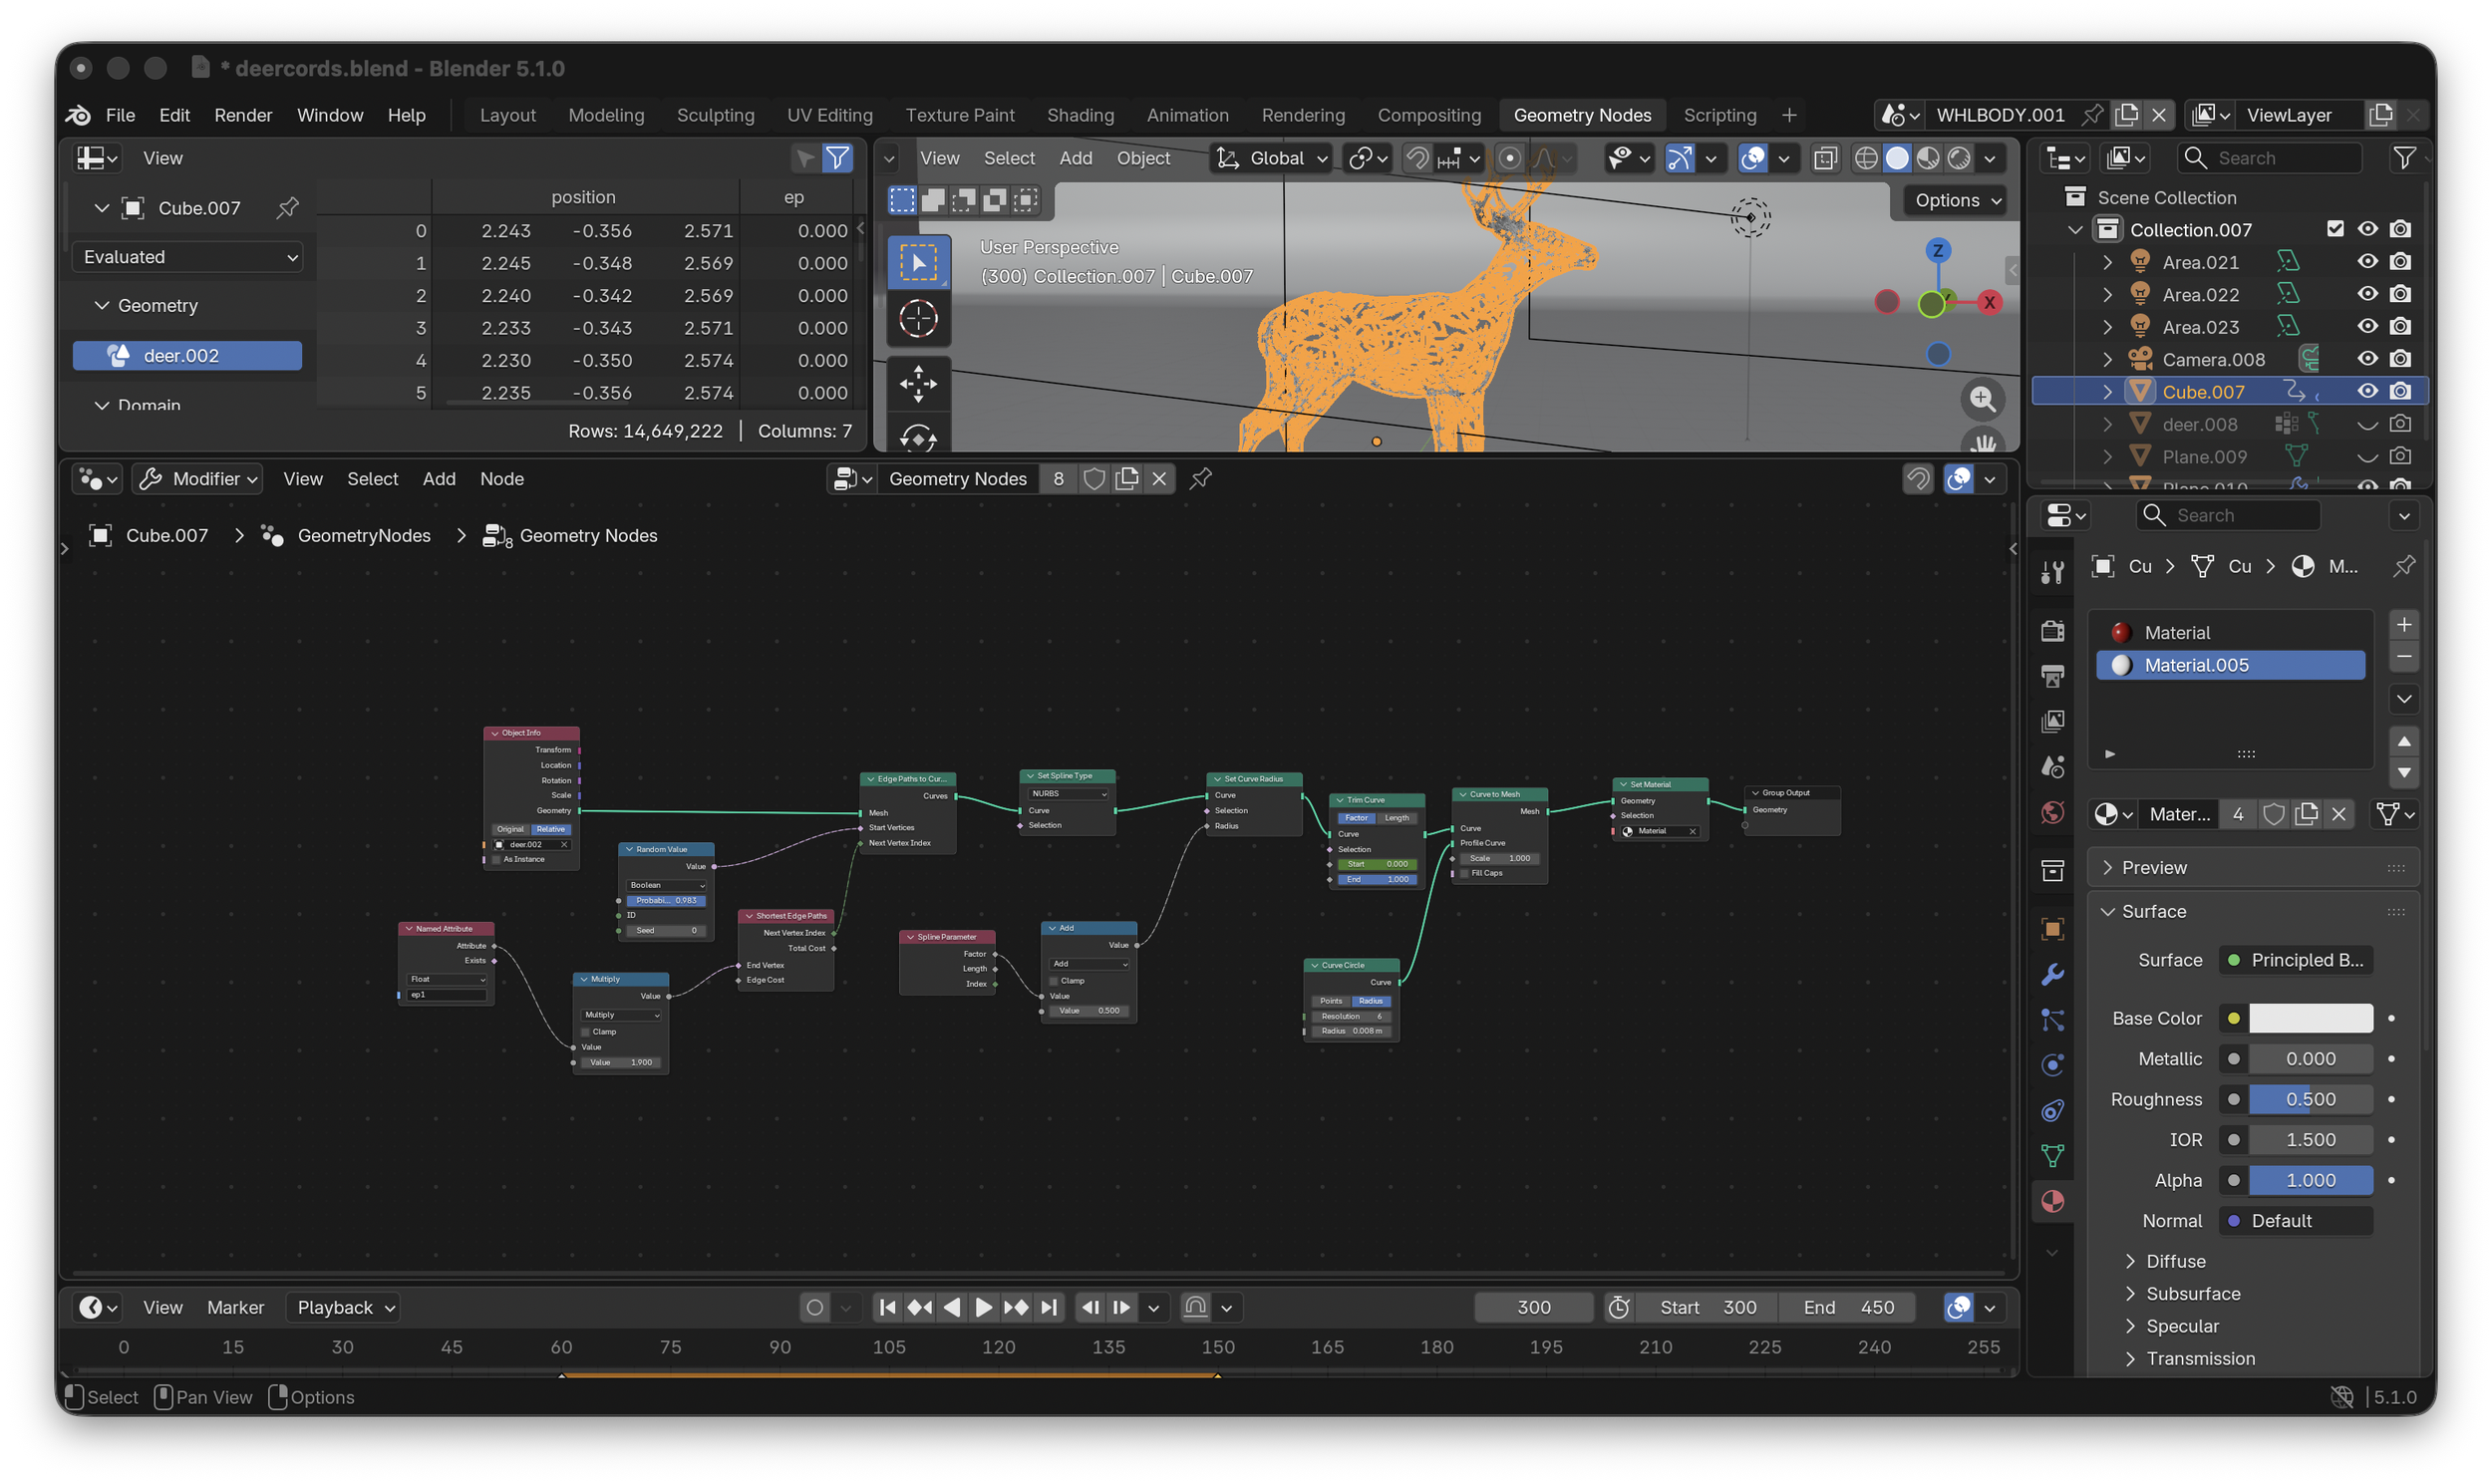The height and width of the screenshot is (1484, 2492).
Task: Disable render for Camera.008
Action: (x=2400, y=359)
